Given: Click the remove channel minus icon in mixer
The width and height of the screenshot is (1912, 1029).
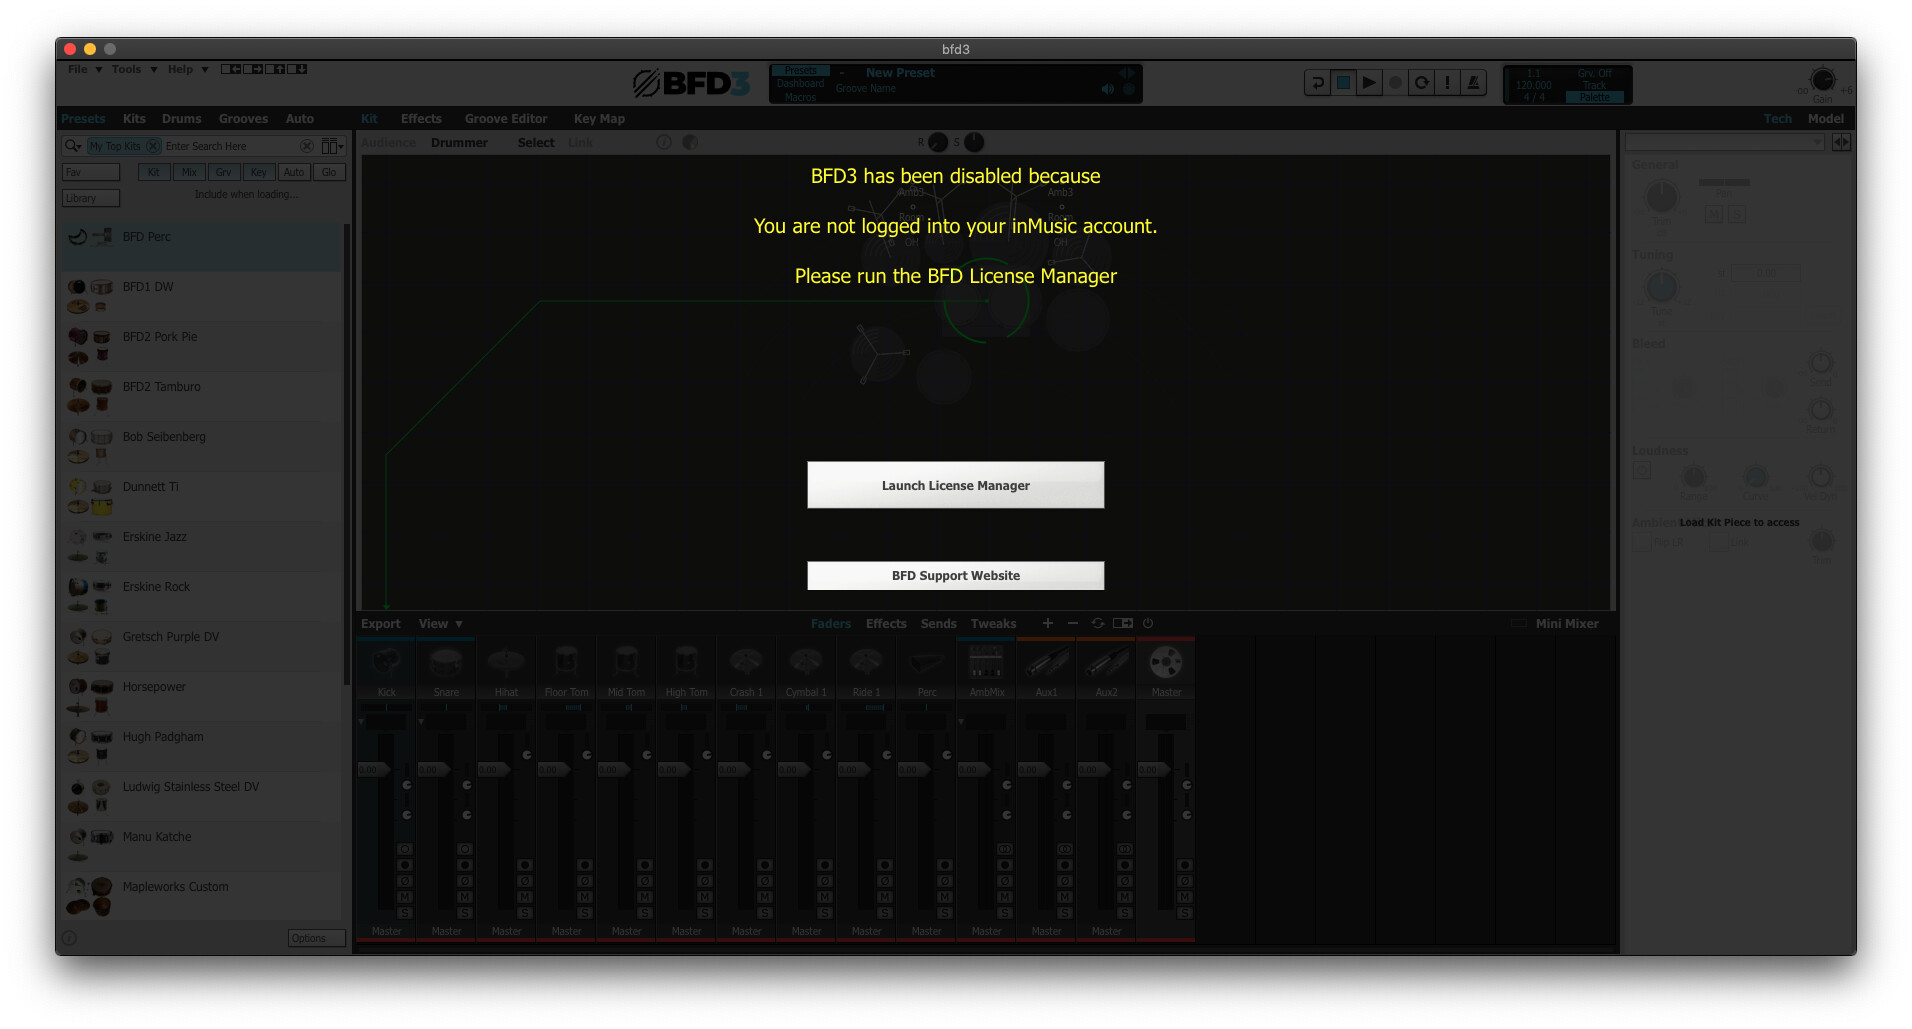Looking at the screenshot, I should click(x=1073, y=623).
